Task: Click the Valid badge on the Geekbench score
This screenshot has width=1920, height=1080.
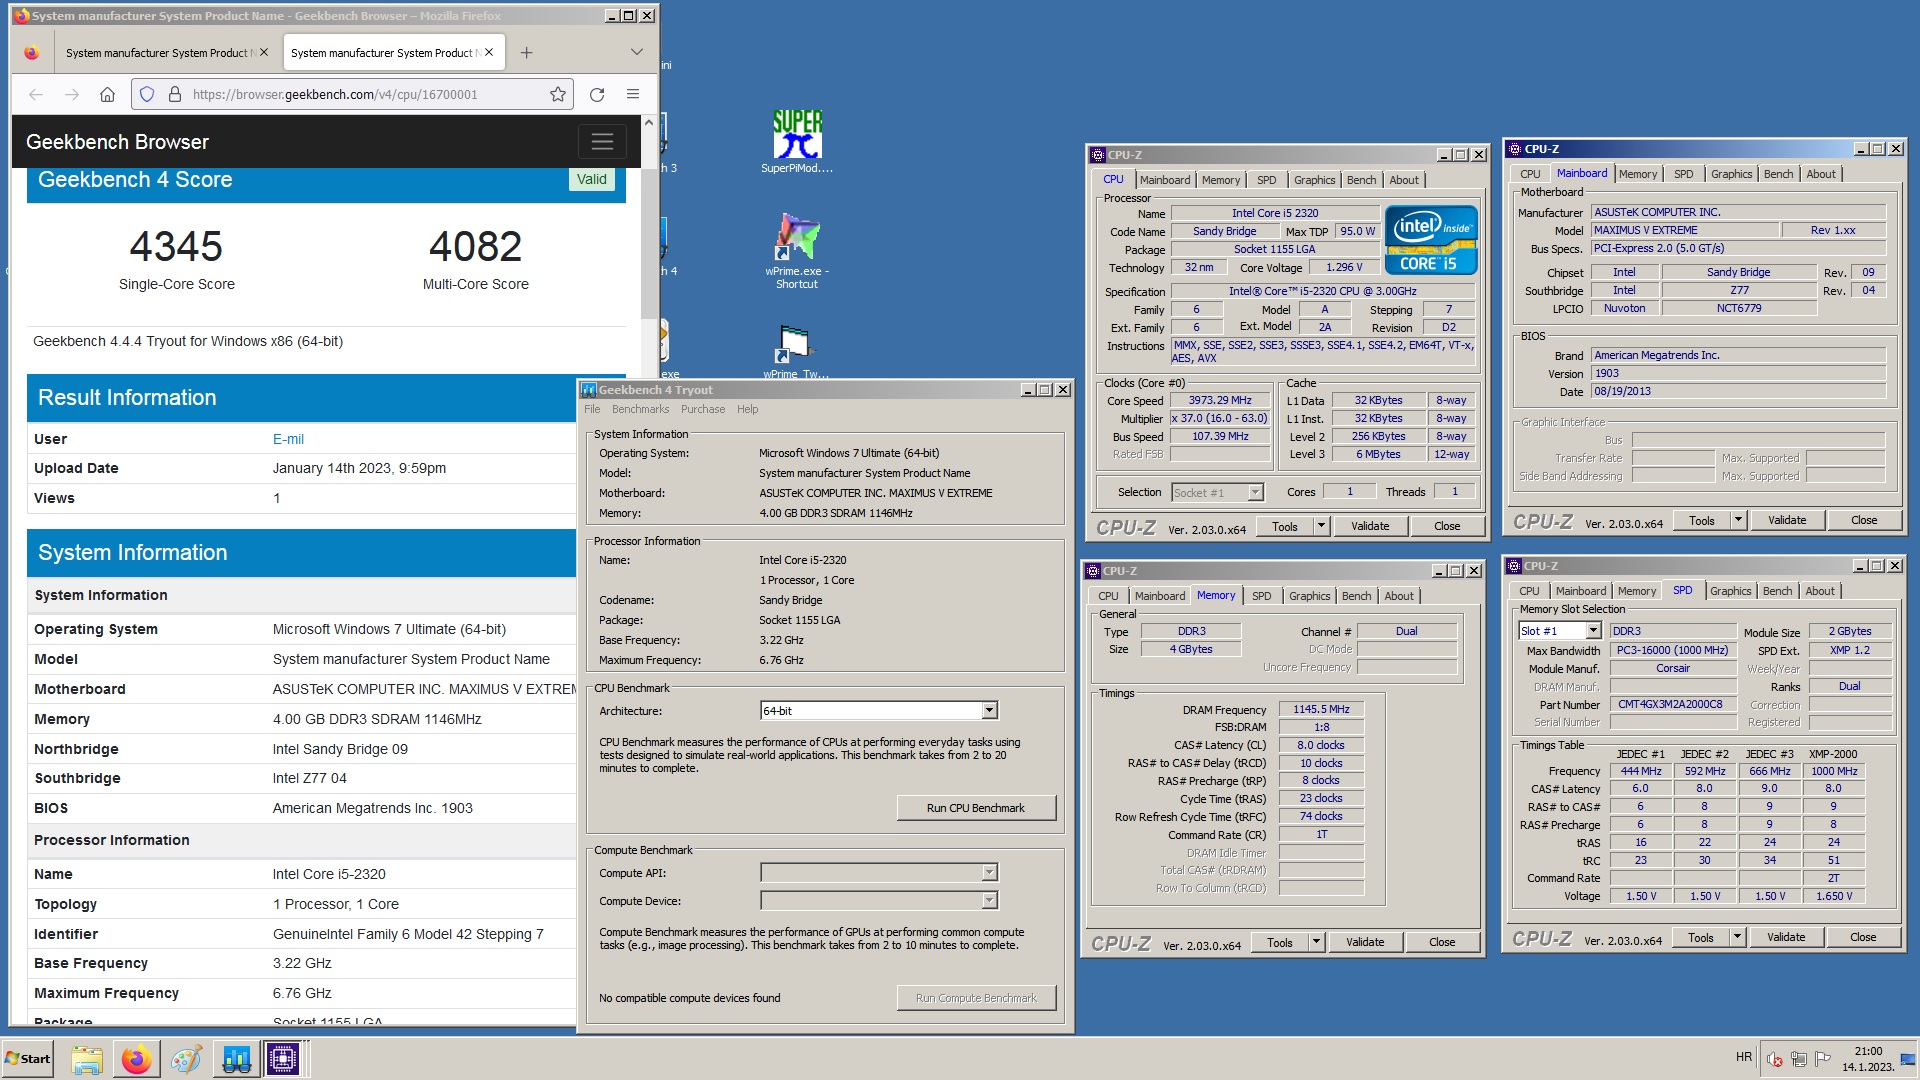Action: pyautogui.click(x=591, y=179)
